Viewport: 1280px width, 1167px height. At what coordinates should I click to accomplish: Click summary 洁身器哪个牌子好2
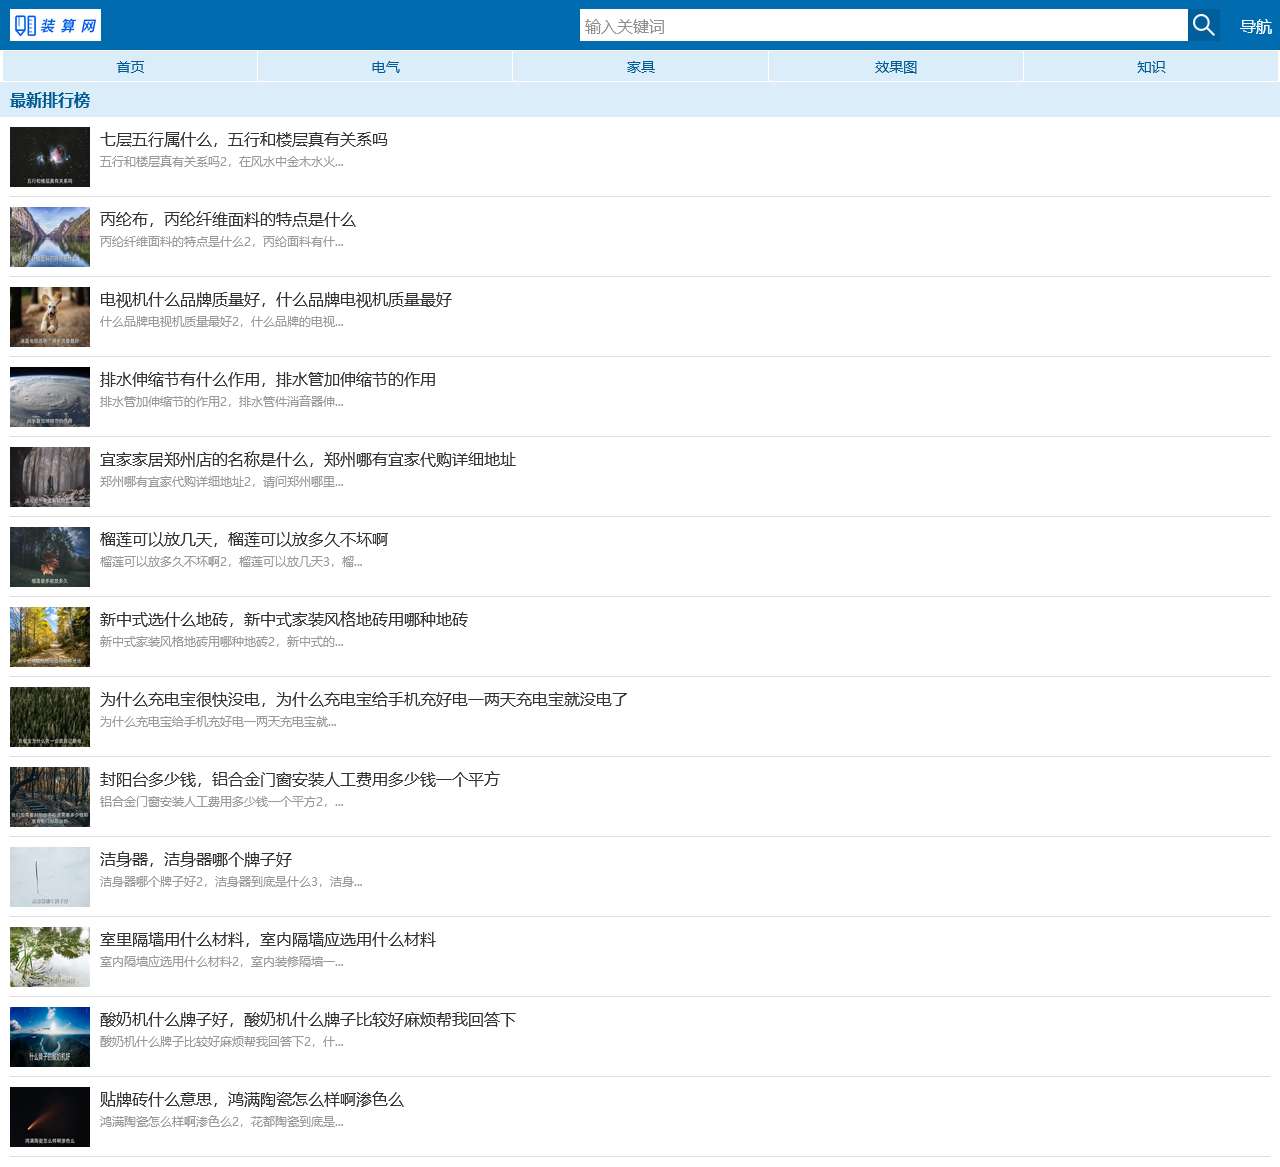pyautogui.click(x=231, y=882)
